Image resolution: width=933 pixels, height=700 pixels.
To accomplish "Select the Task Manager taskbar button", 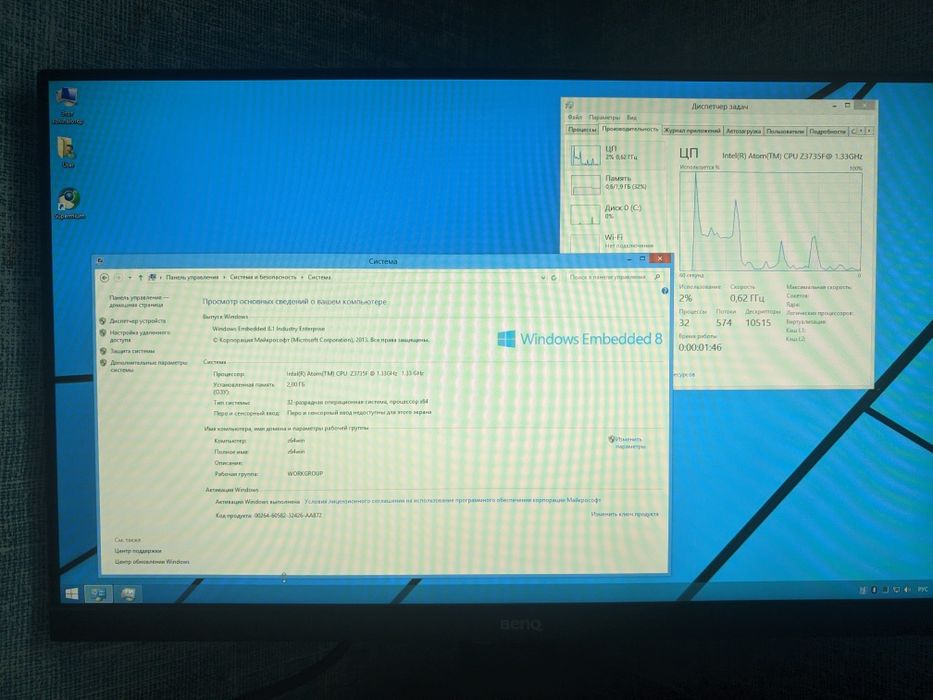I will [127, 594].
